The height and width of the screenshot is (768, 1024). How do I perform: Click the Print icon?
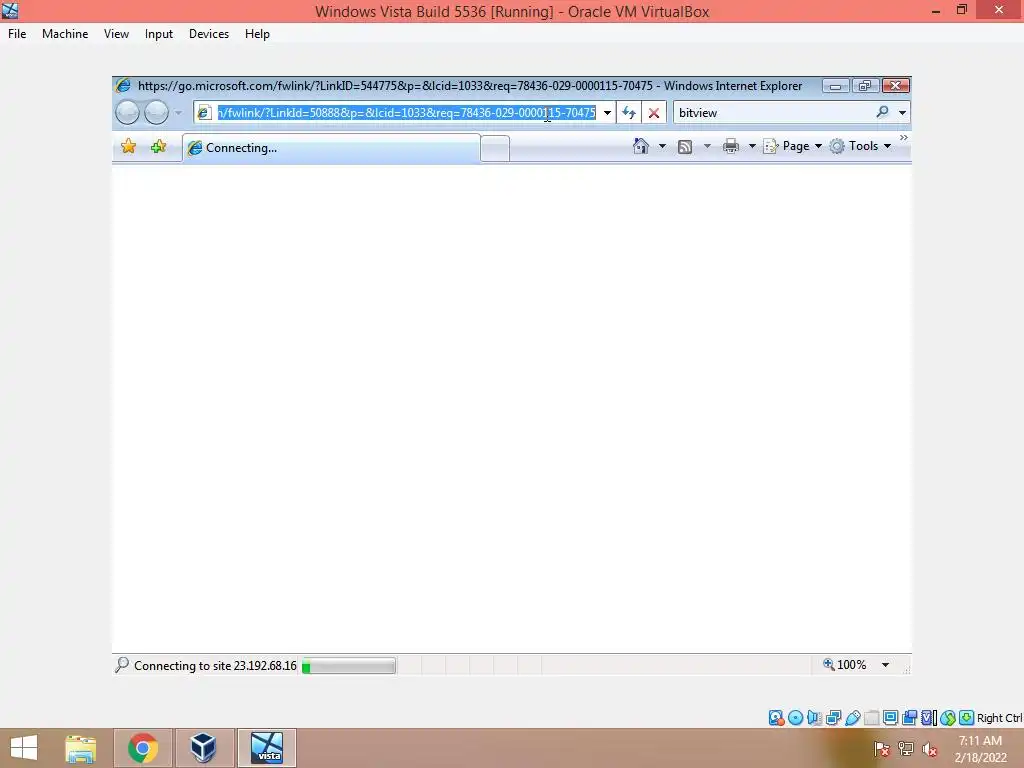pyautogui.click(x=731, y=146)
